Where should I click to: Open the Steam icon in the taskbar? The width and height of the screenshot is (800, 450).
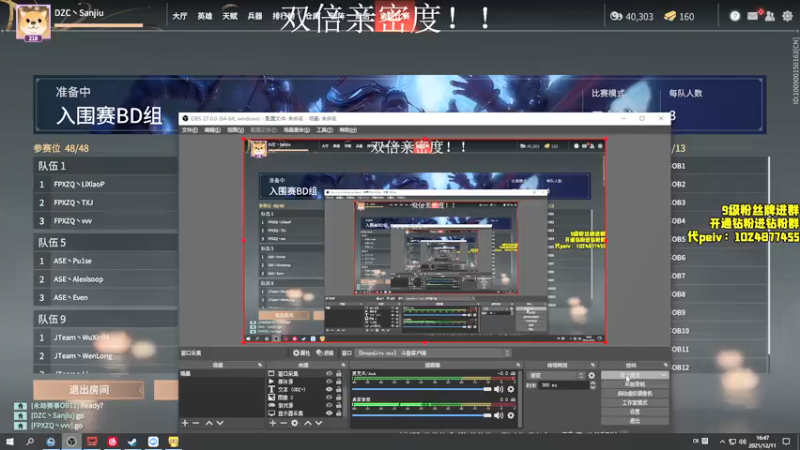(133, 441)
